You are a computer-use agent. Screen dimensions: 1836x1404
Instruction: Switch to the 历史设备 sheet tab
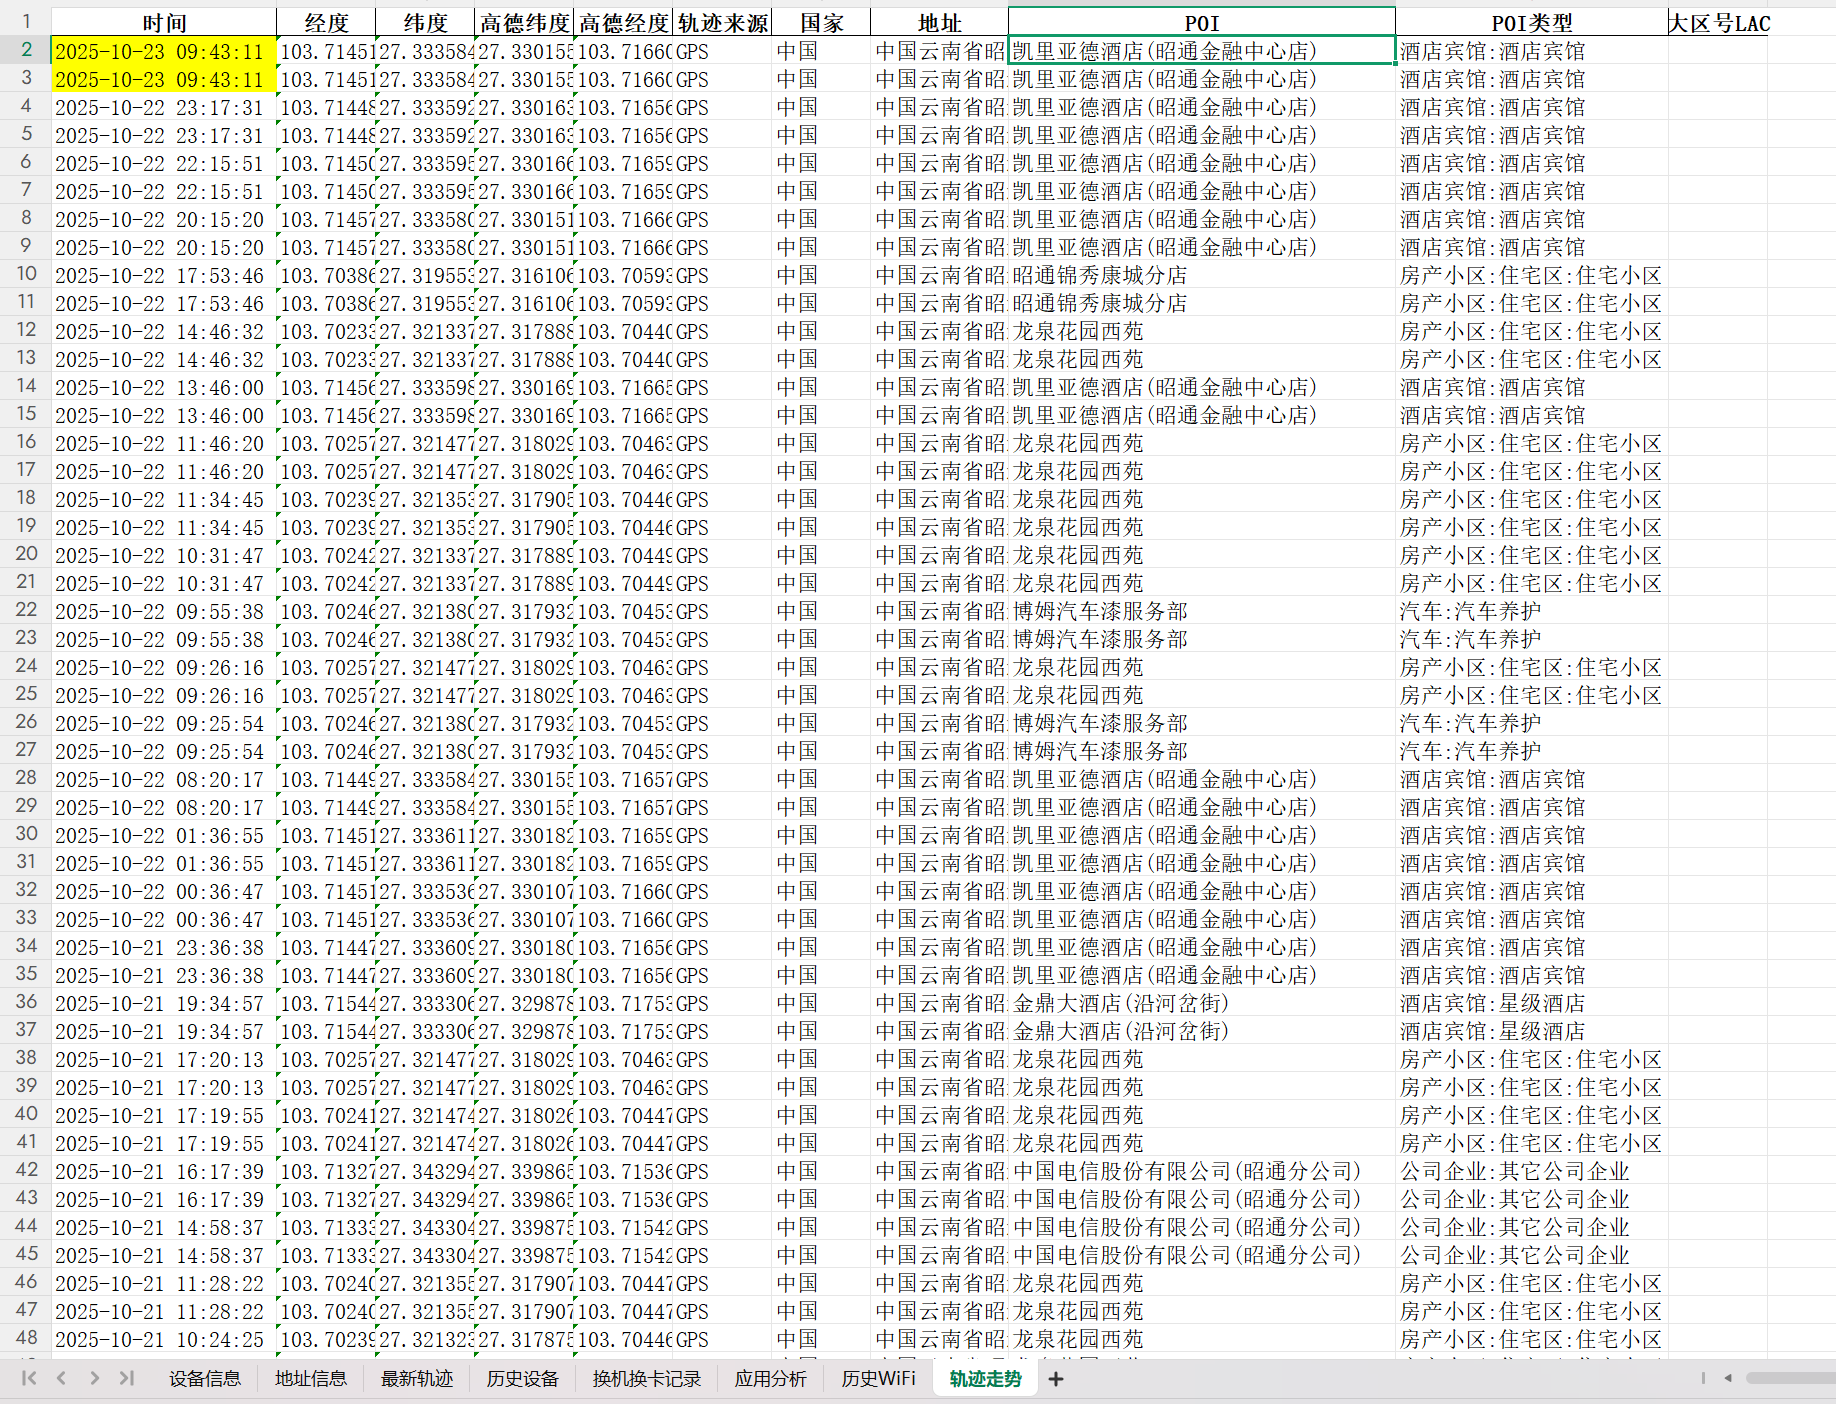coord(522,1379)
